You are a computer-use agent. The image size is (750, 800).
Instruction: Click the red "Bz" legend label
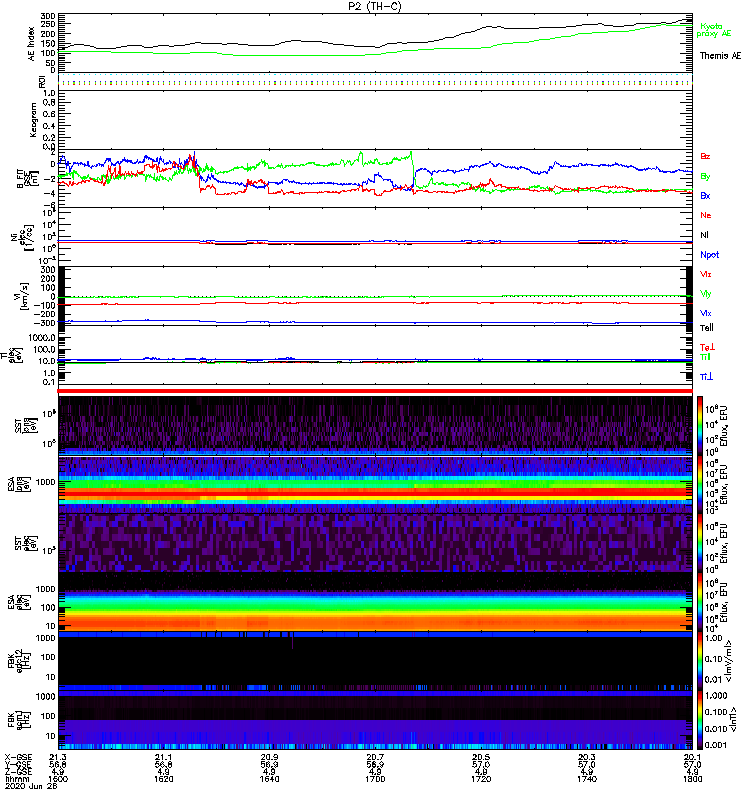[x=705, y=156]
